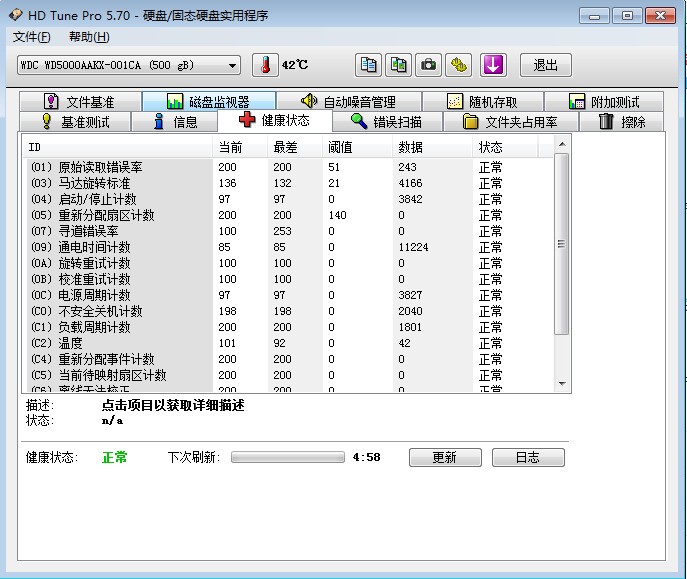
Task: Open the drive selection dropdown WDC WD5000AAKX
Action: (x=129, y=65)
